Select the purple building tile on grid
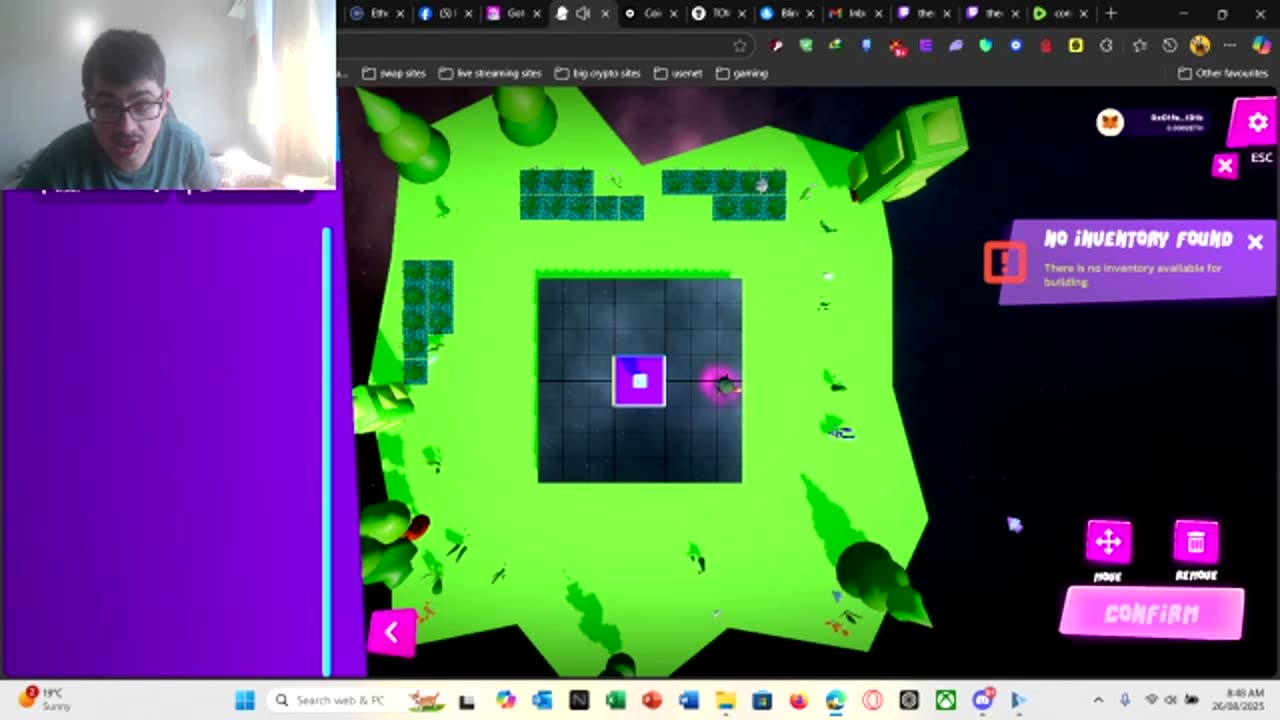 point(639,380)
